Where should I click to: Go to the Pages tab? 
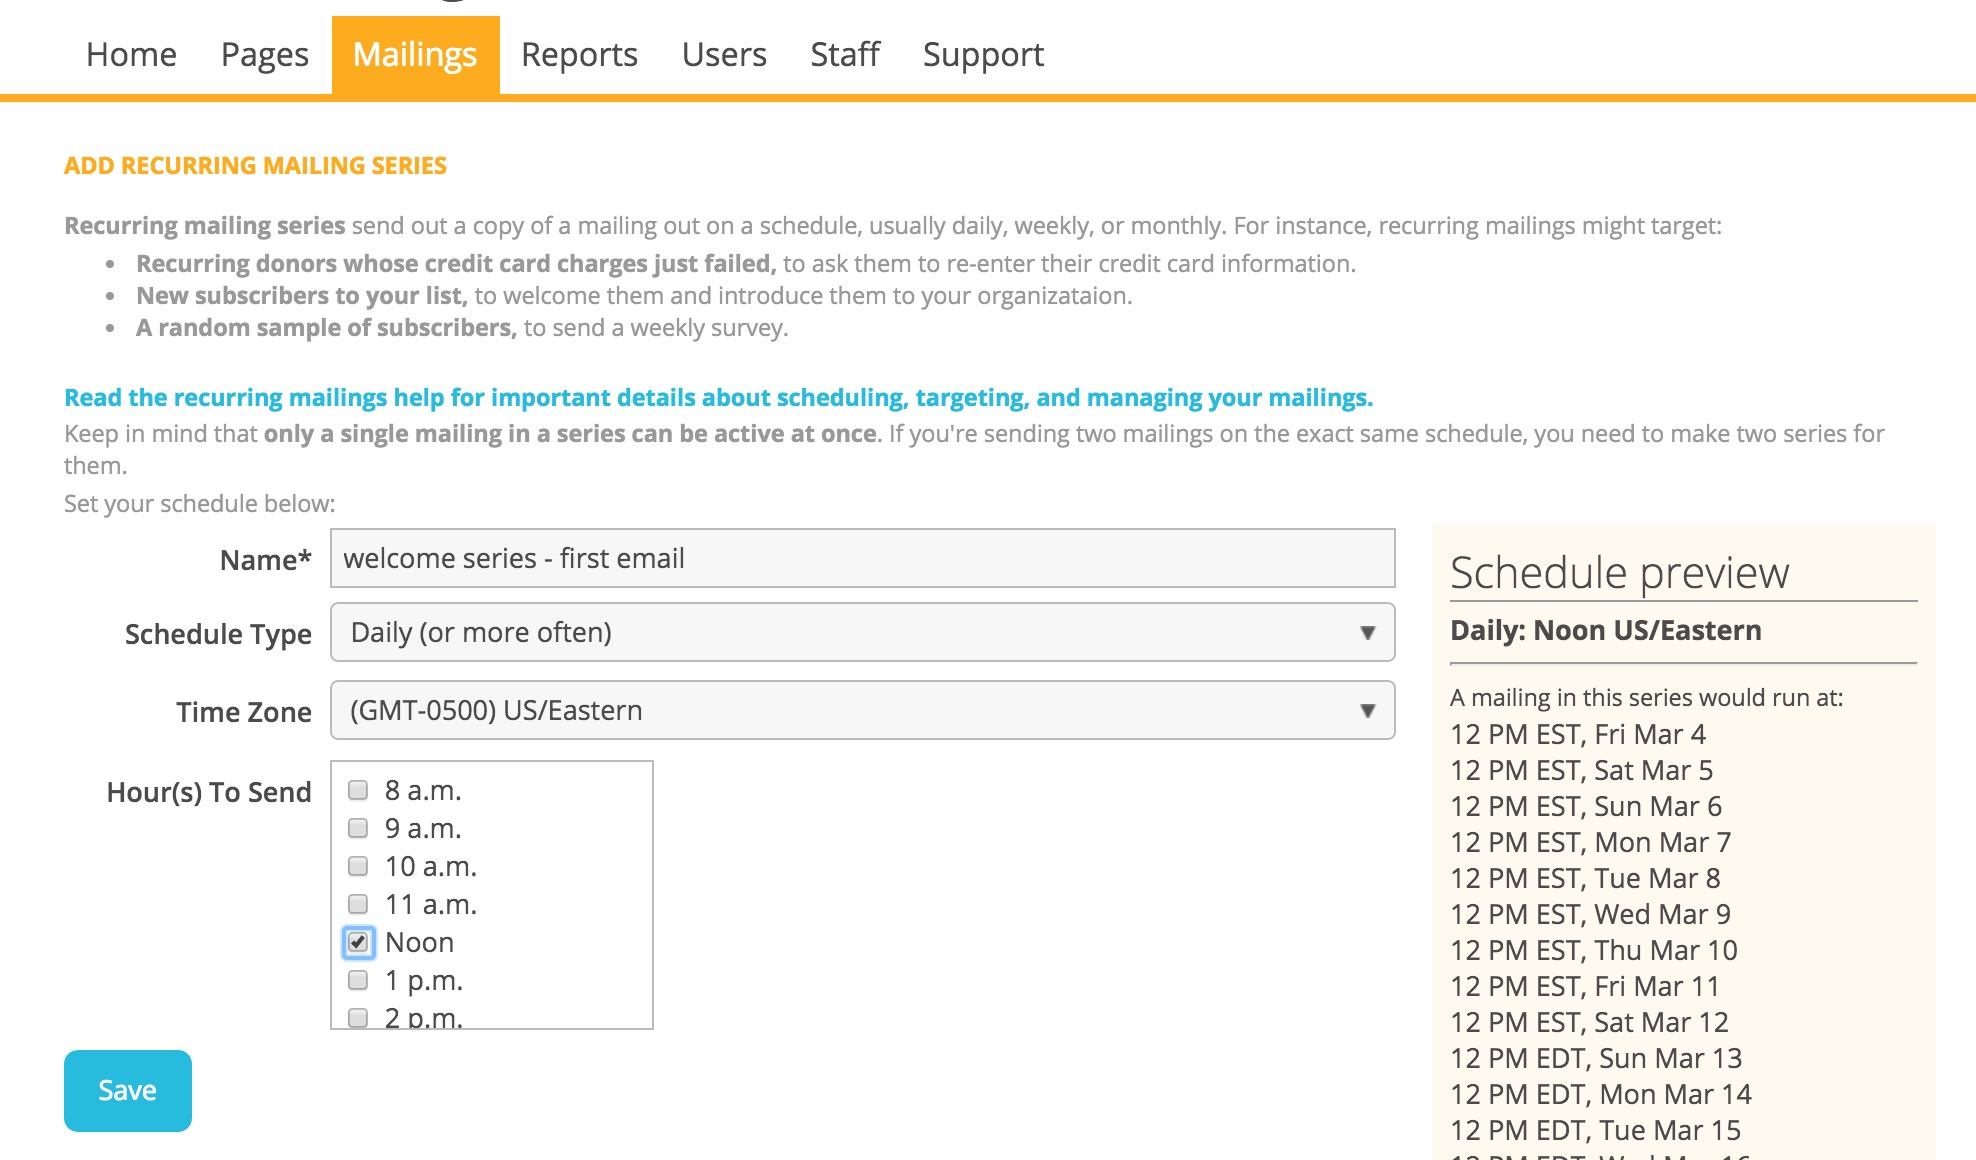coord(264,54)
